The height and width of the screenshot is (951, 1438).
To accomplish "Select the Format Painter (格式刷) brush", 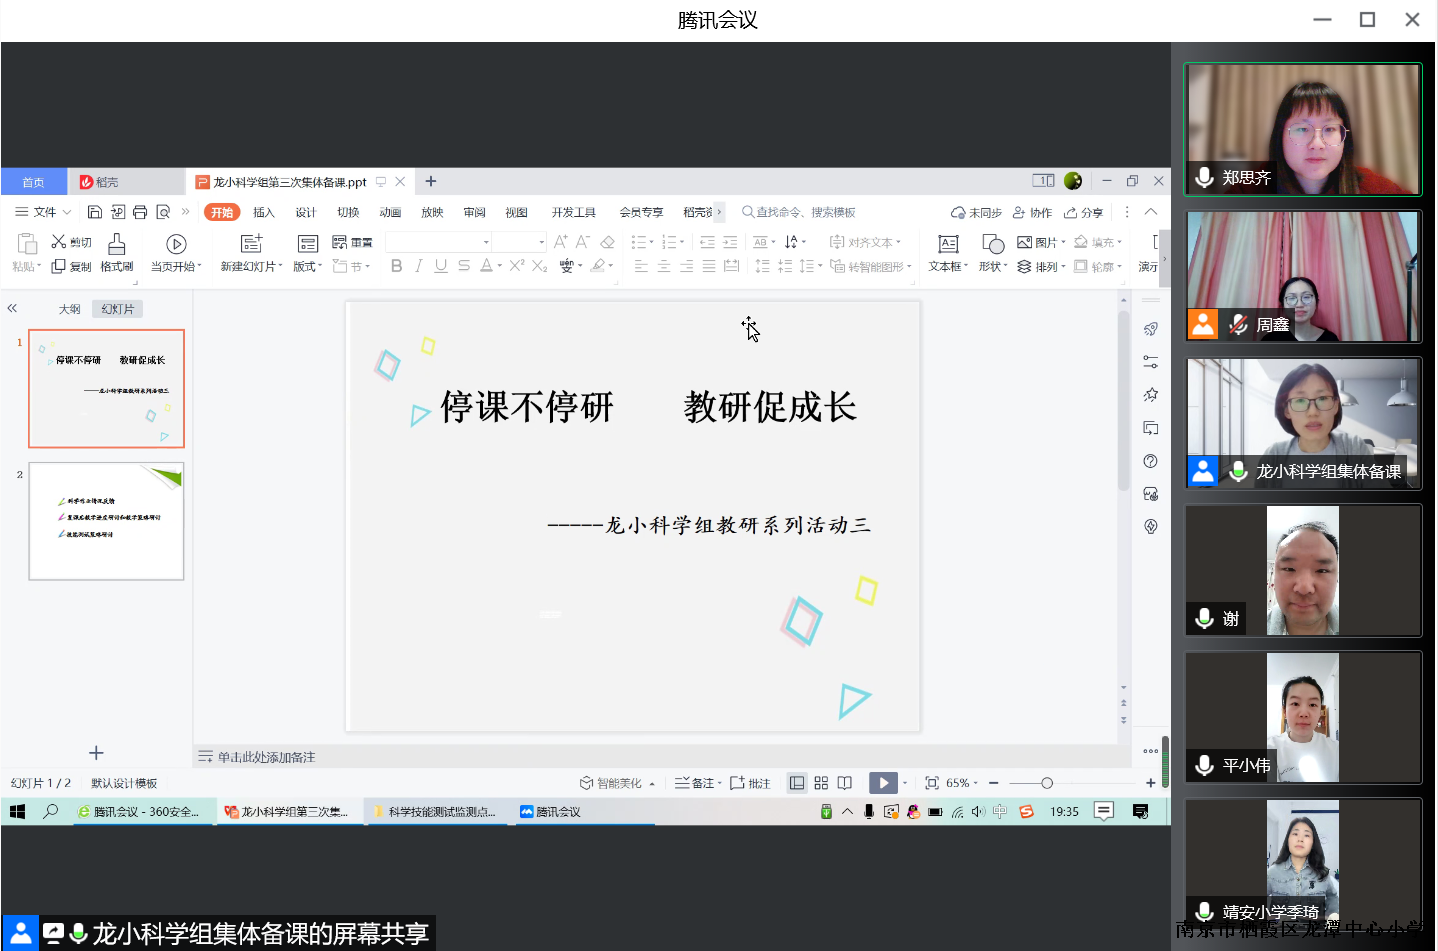I will point(117,253).
